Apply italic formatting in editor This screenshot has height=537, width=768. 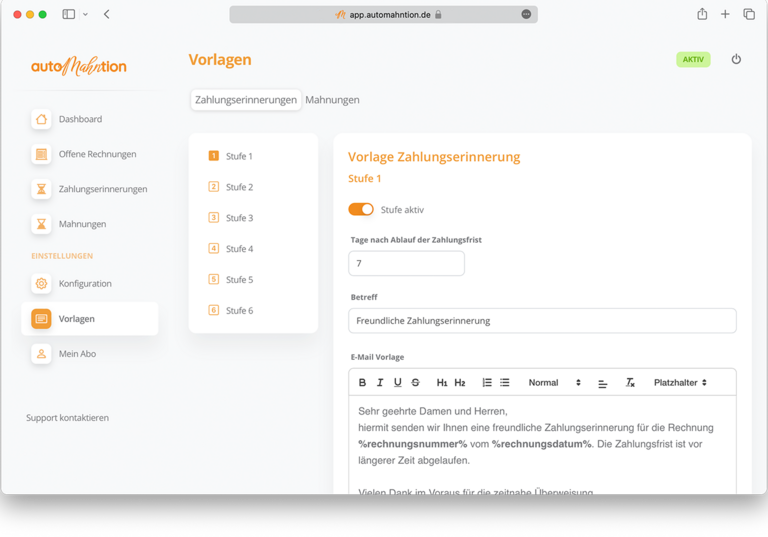[x=380, y=383]
